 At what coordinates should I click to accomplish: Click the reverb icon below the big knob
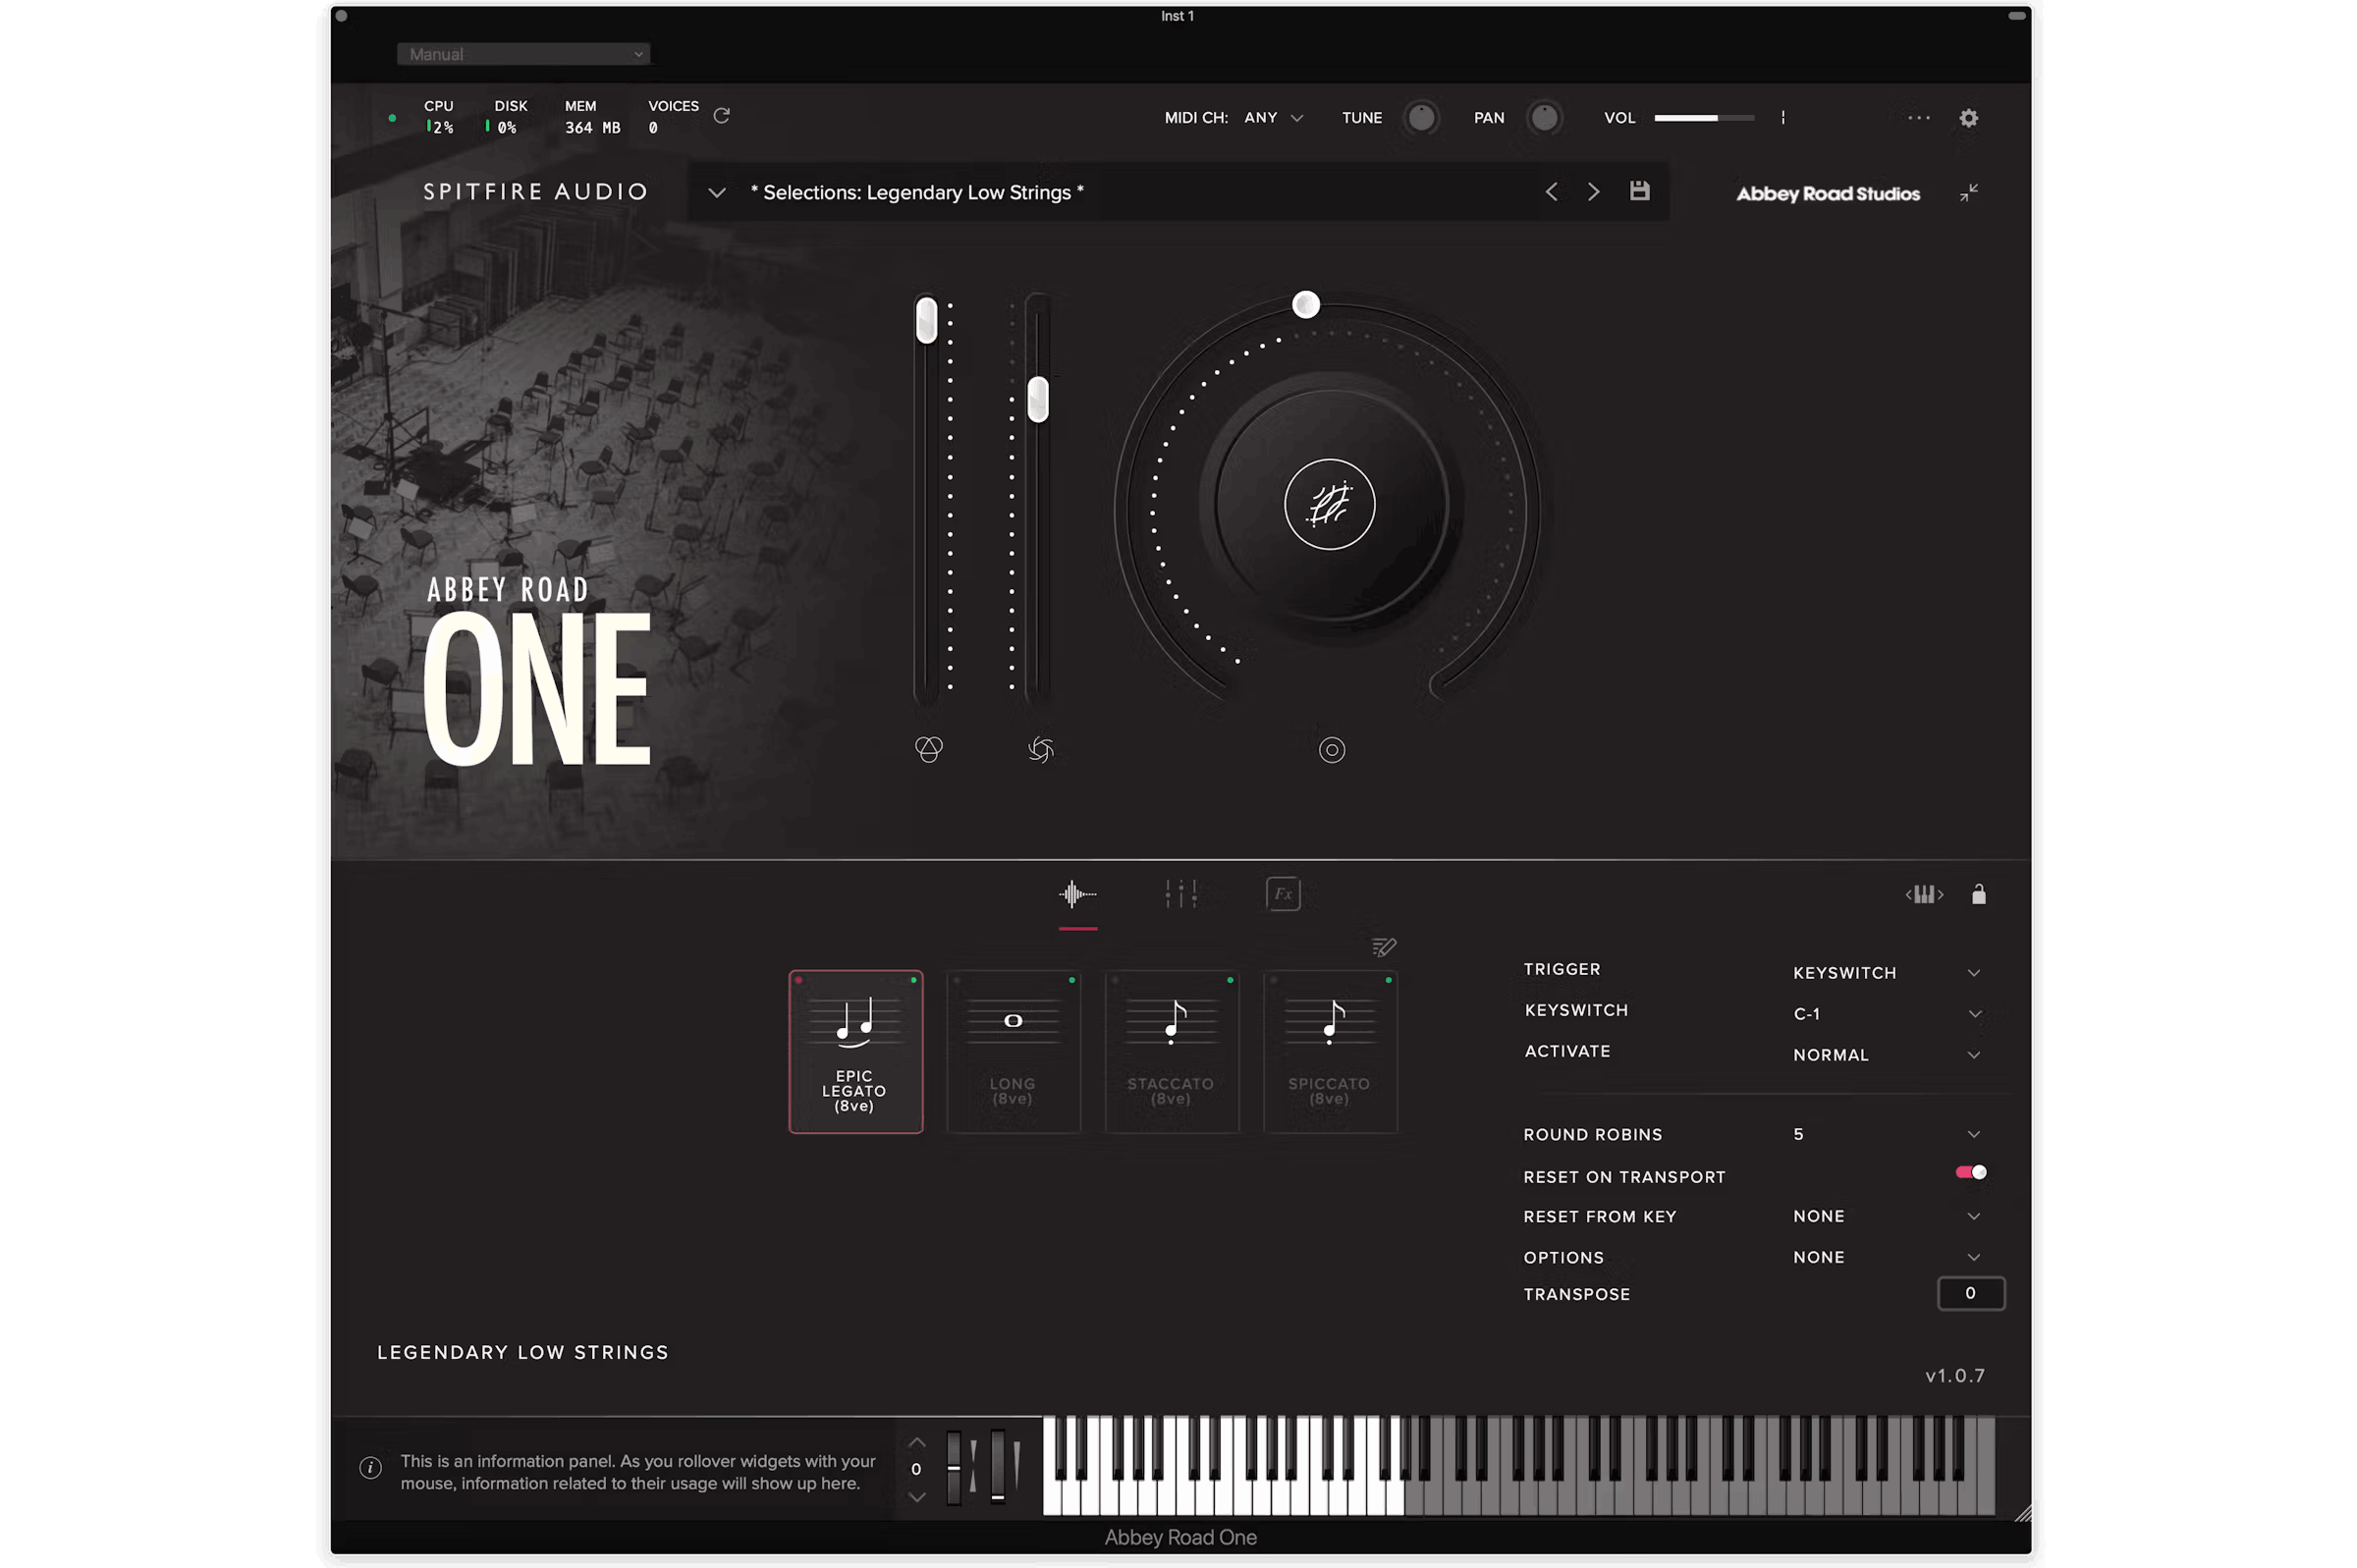coord(1331,750)
